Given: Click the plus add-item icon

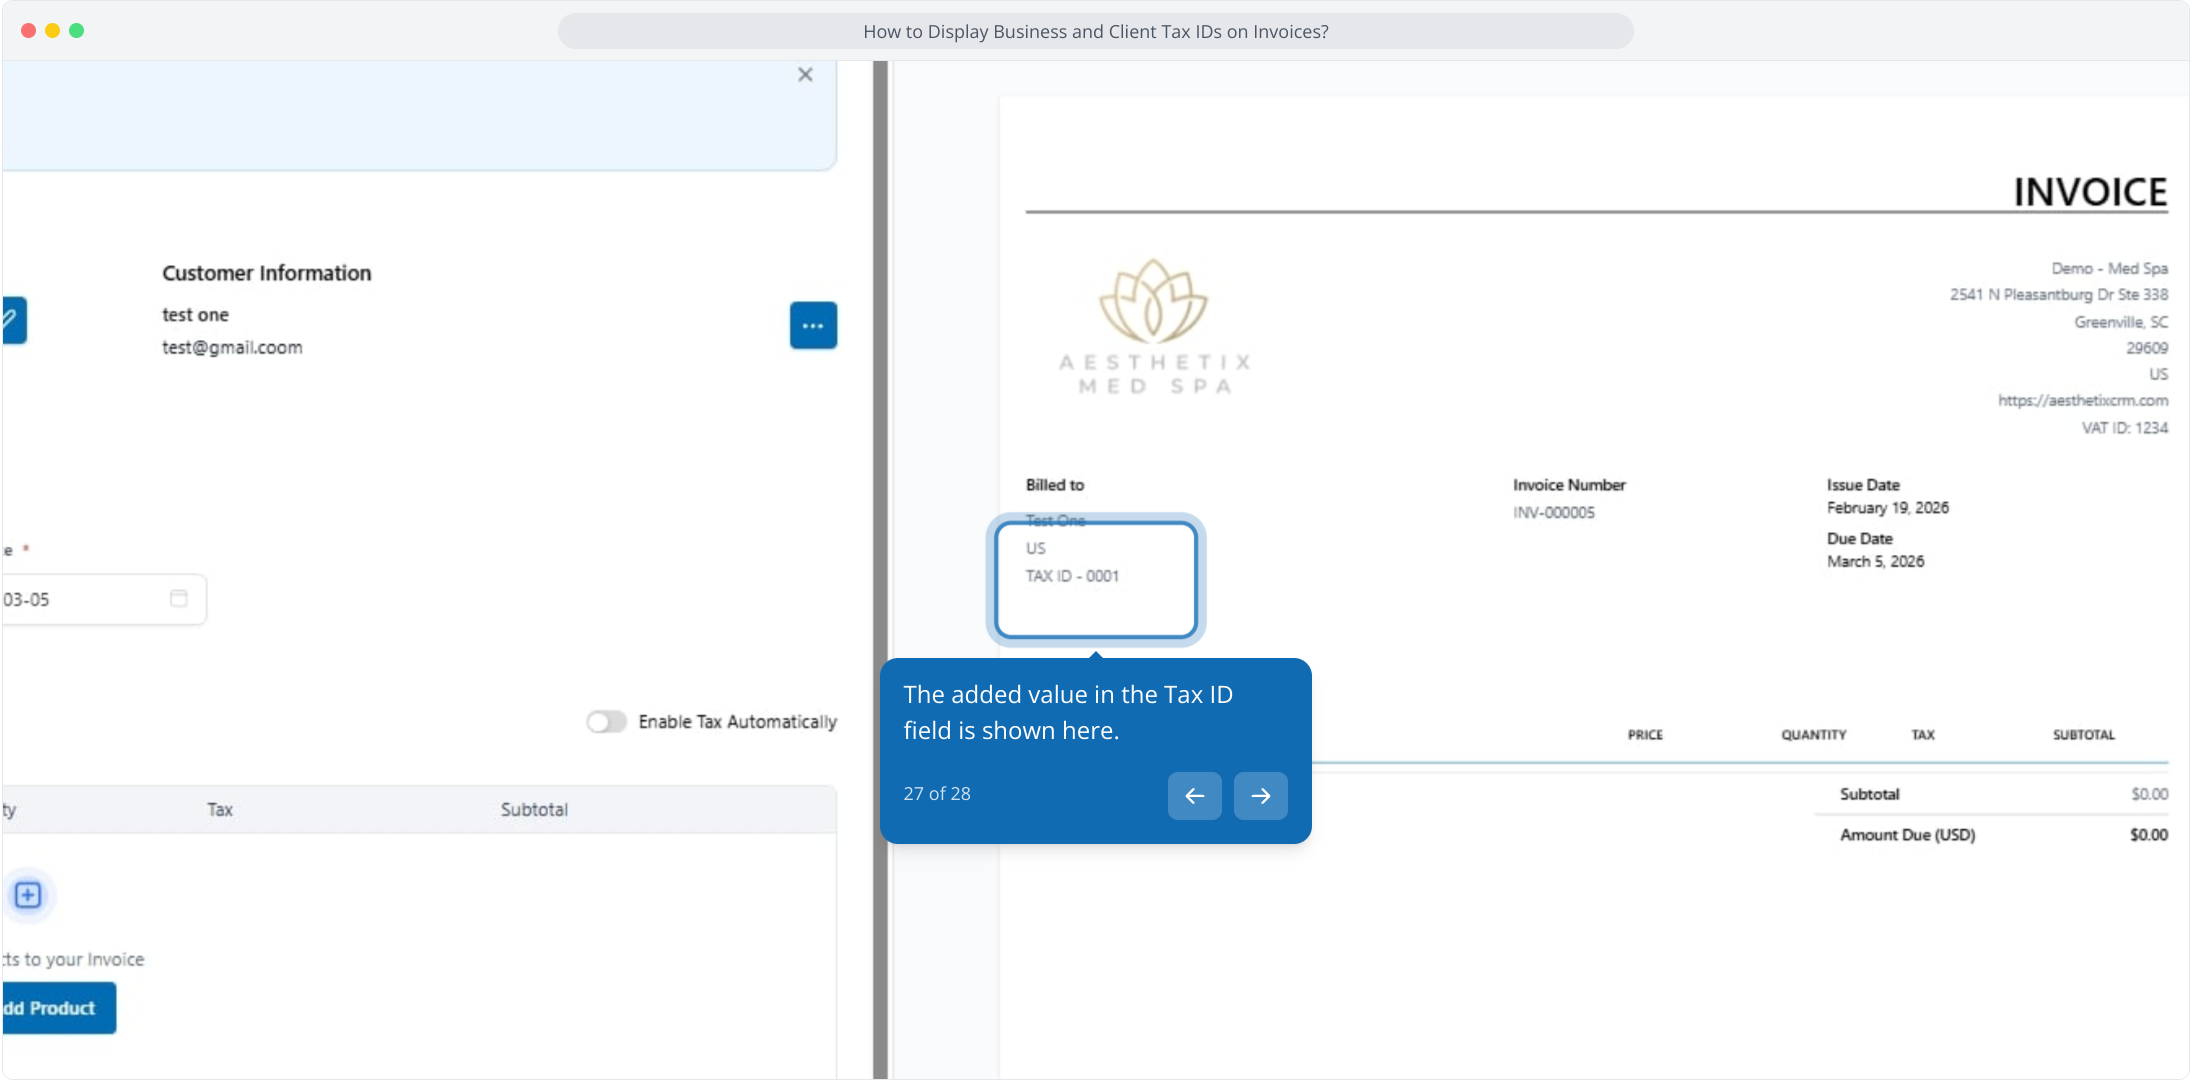Looking at the screenshot, I should click(28, 895).
